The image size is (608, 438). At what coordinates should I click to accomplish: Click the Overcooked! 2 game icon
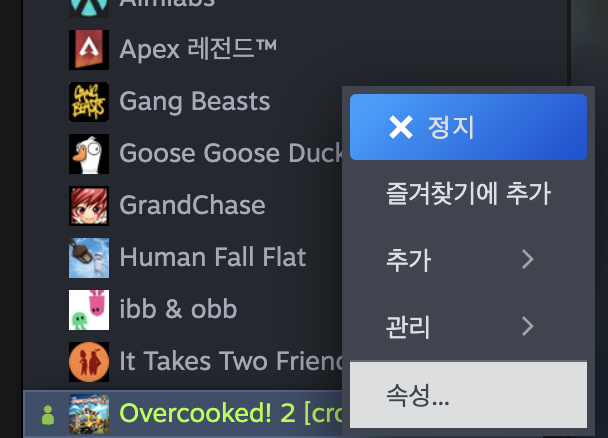click(x=89, y=414)
